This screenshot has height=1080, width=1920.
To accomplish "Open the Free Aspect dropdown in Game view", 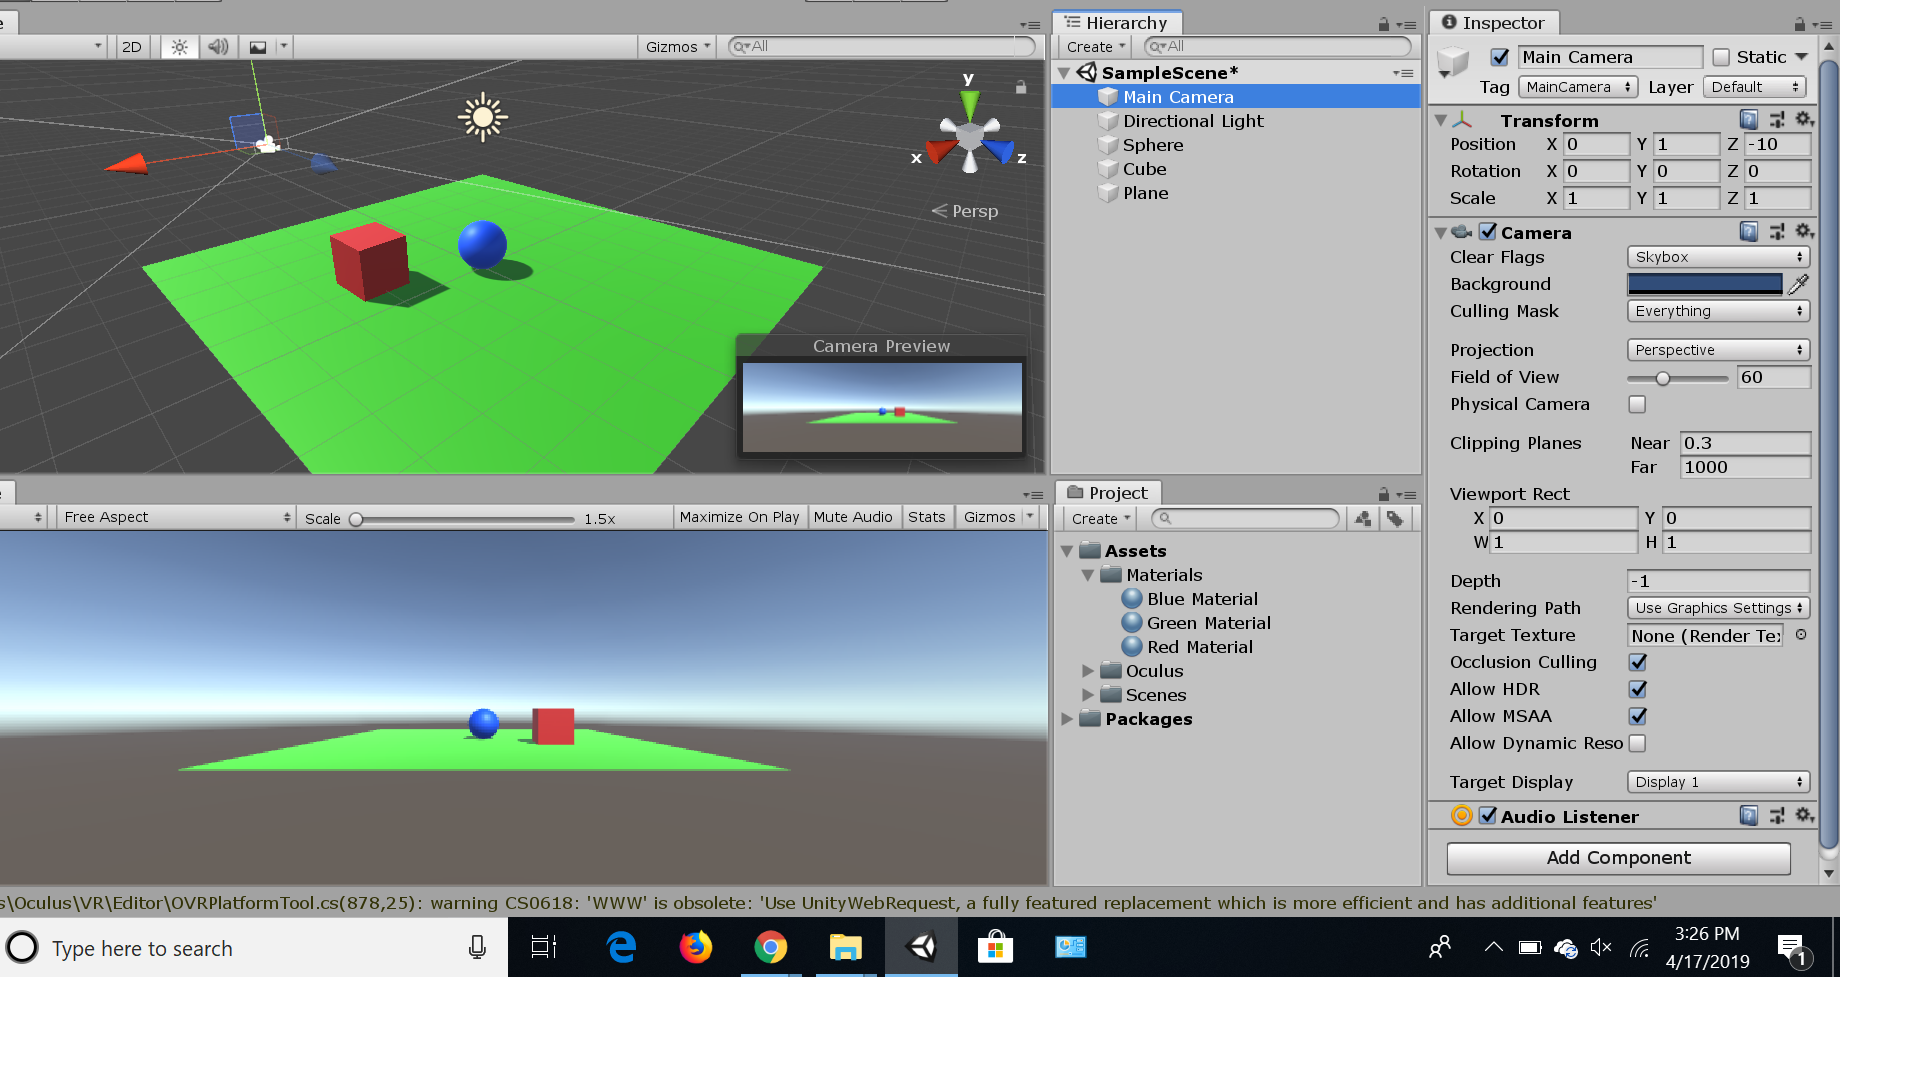I will click(176, 517).
